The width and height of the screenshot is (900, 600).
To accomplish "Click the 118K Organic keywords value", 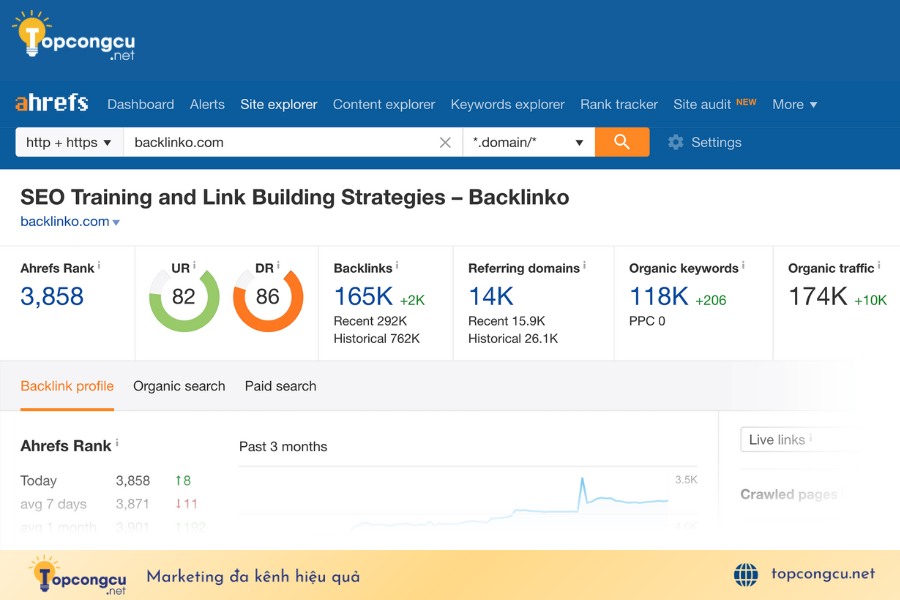I will 659,297.
